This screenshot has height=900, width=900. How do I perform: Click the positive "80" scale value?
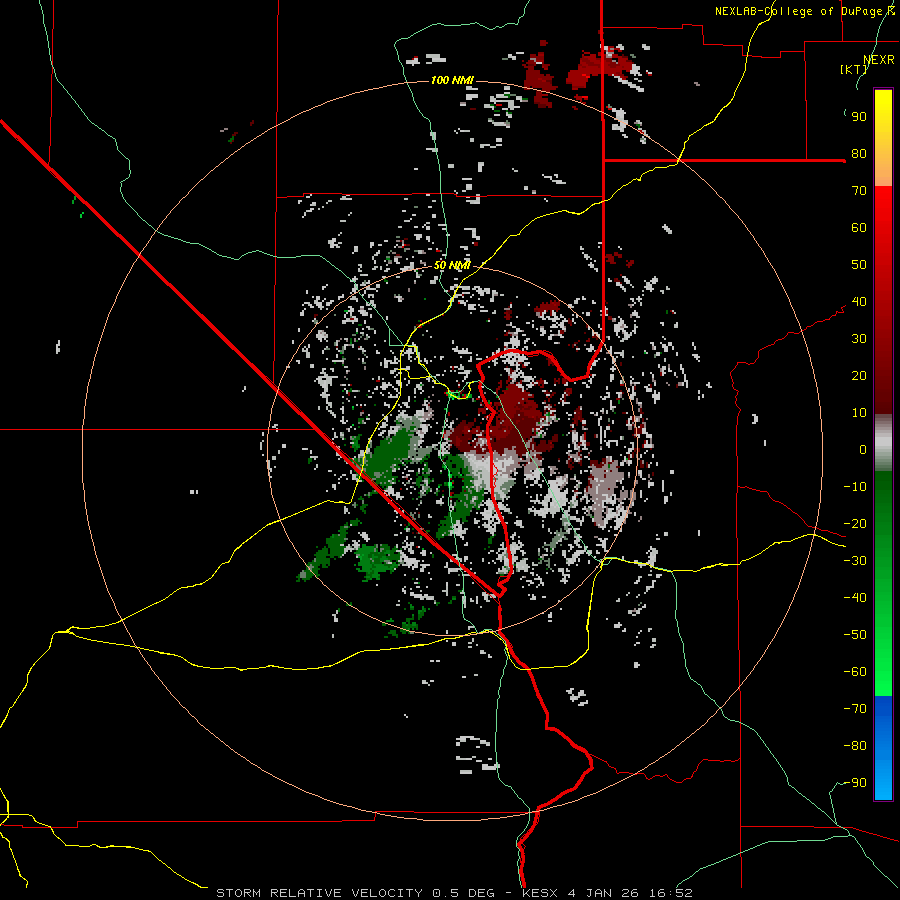click(859, 153)
